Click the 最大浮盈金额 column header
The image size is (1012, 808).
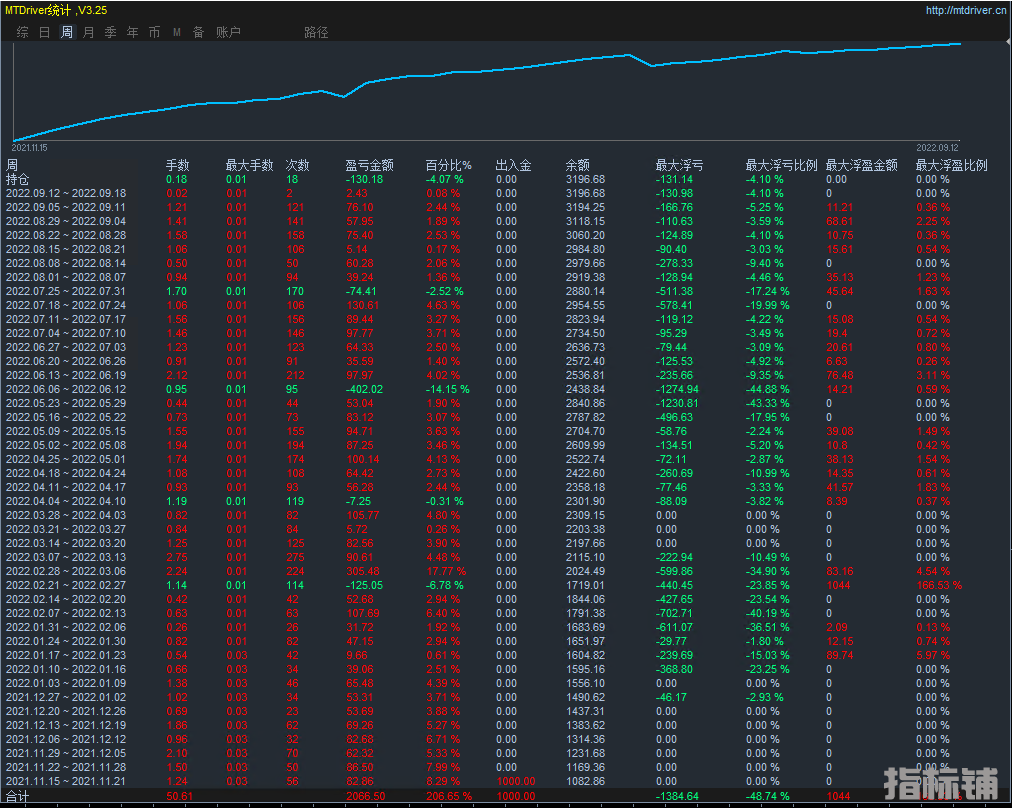click(x=862, y=165)
